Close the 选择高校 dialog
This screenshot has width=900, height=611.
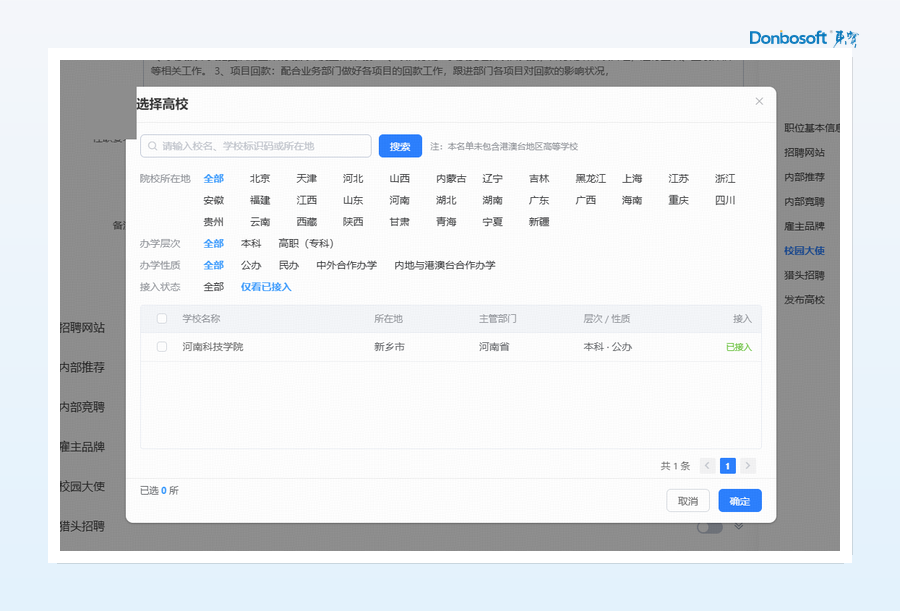coord(759,102)
